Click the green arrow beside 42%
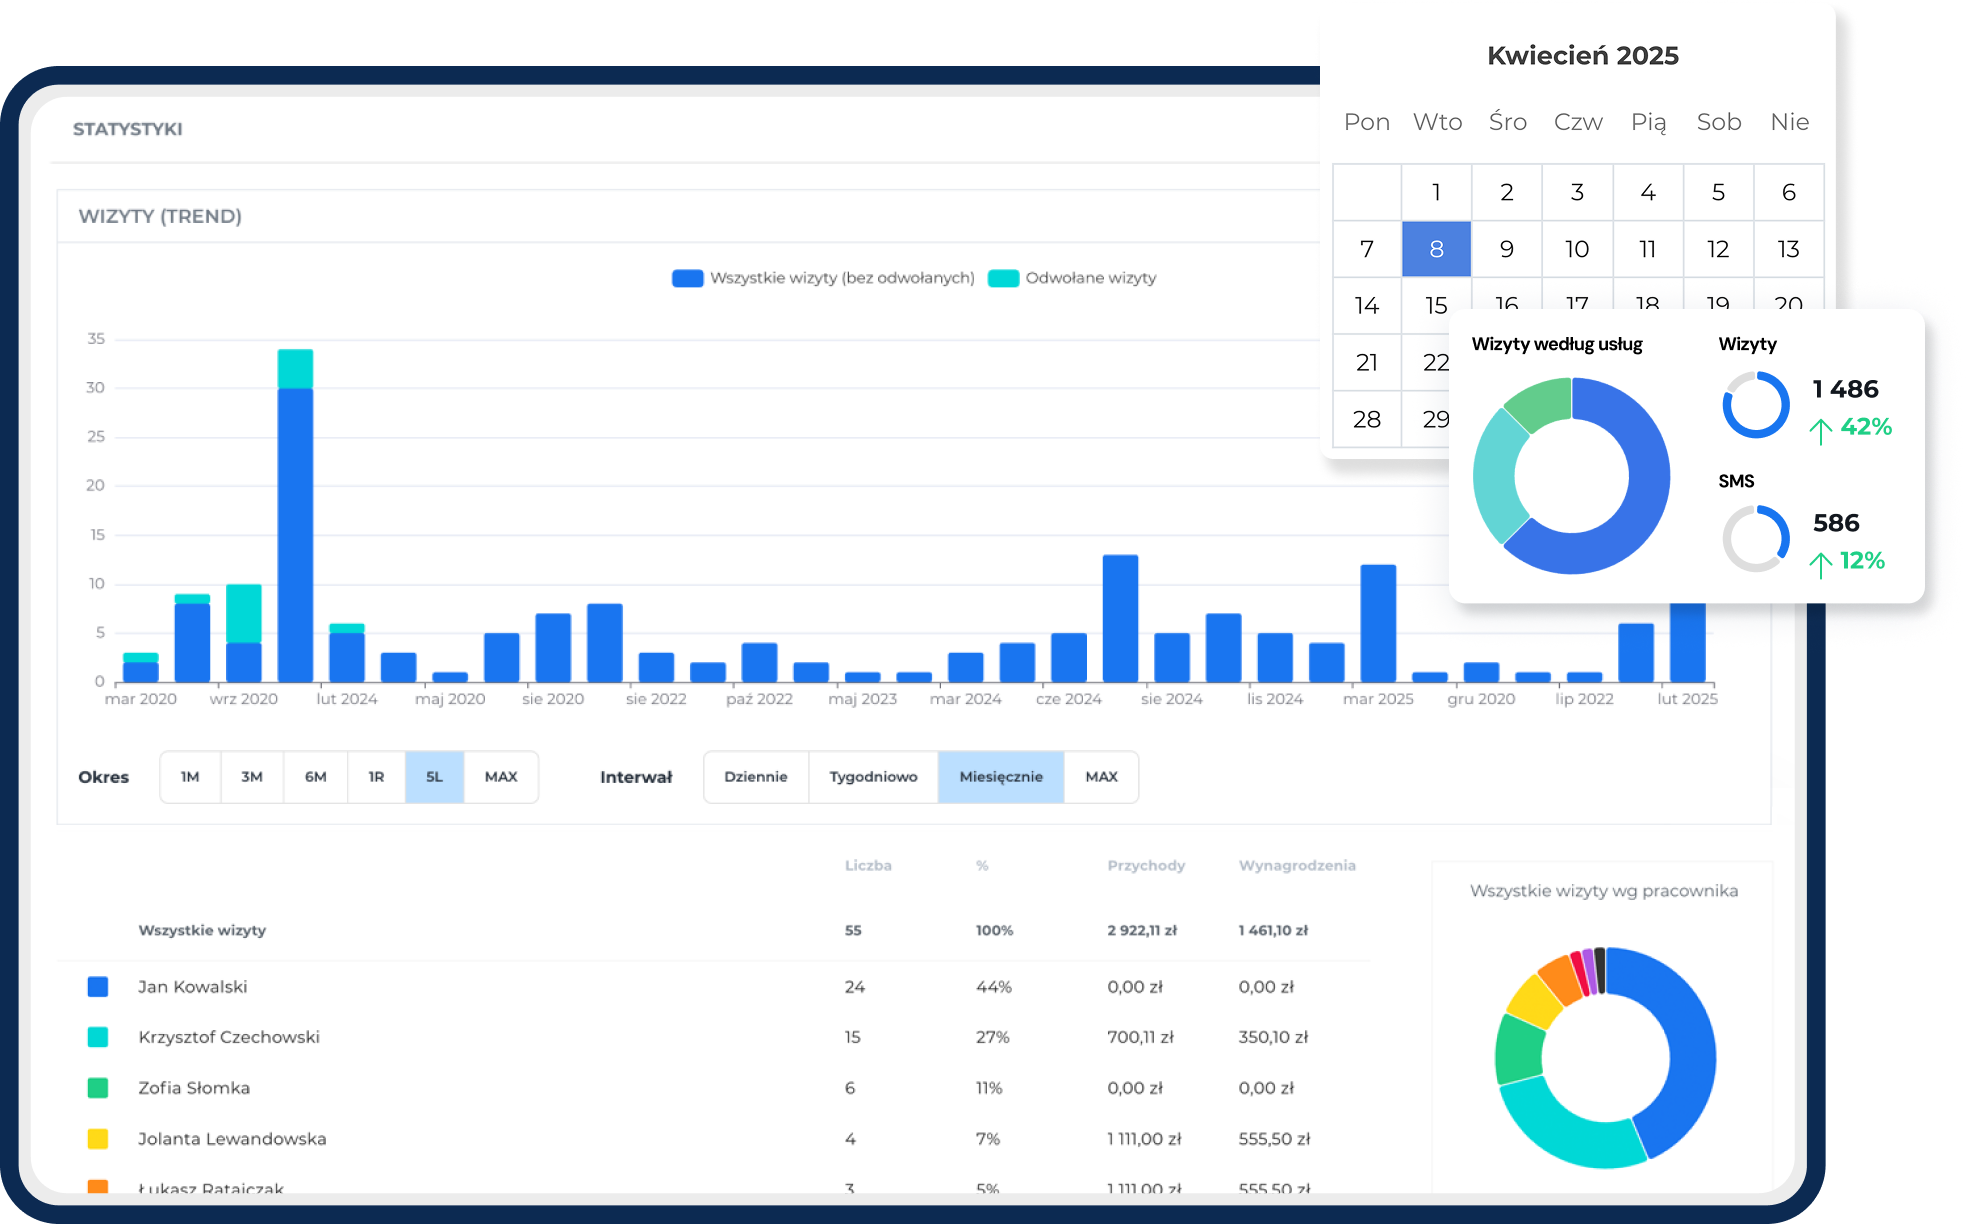Image resolution: width=1967 pixels, height=1224 pixels. coord(1820,430)
